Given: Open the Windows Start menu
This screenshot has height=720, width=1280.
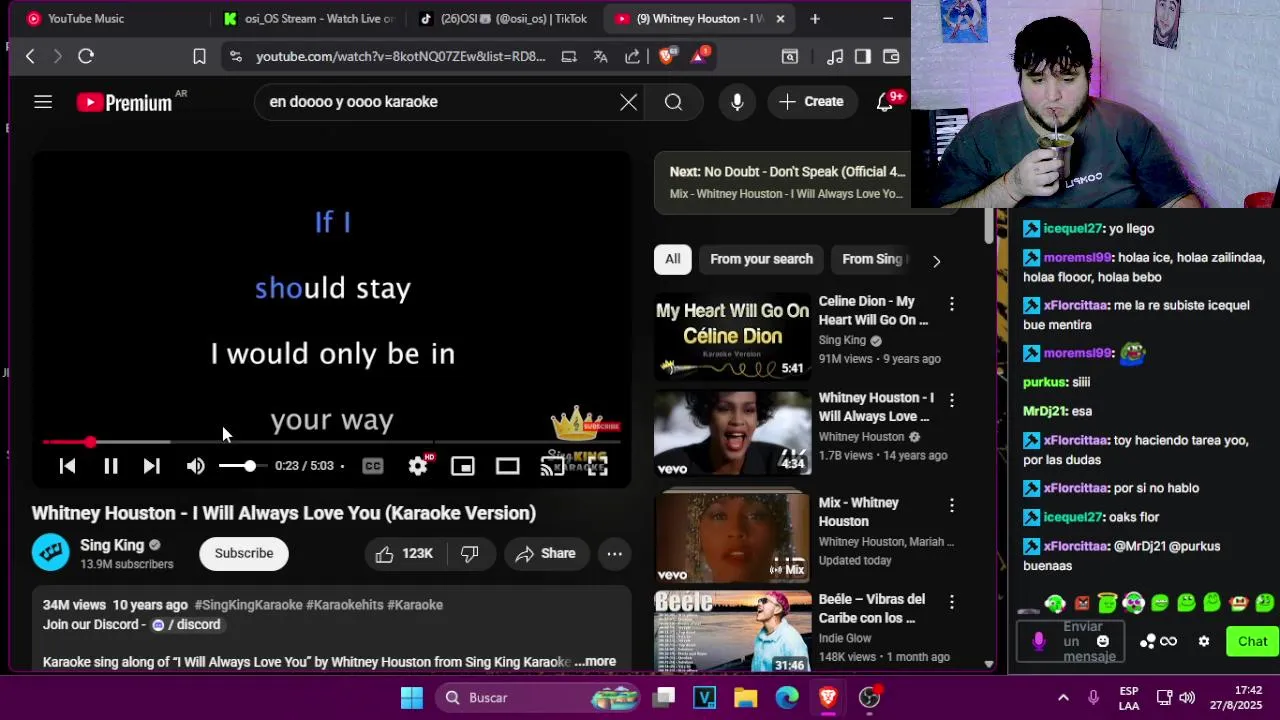Looking at the screenshot, I should click(x=412, y=698).
